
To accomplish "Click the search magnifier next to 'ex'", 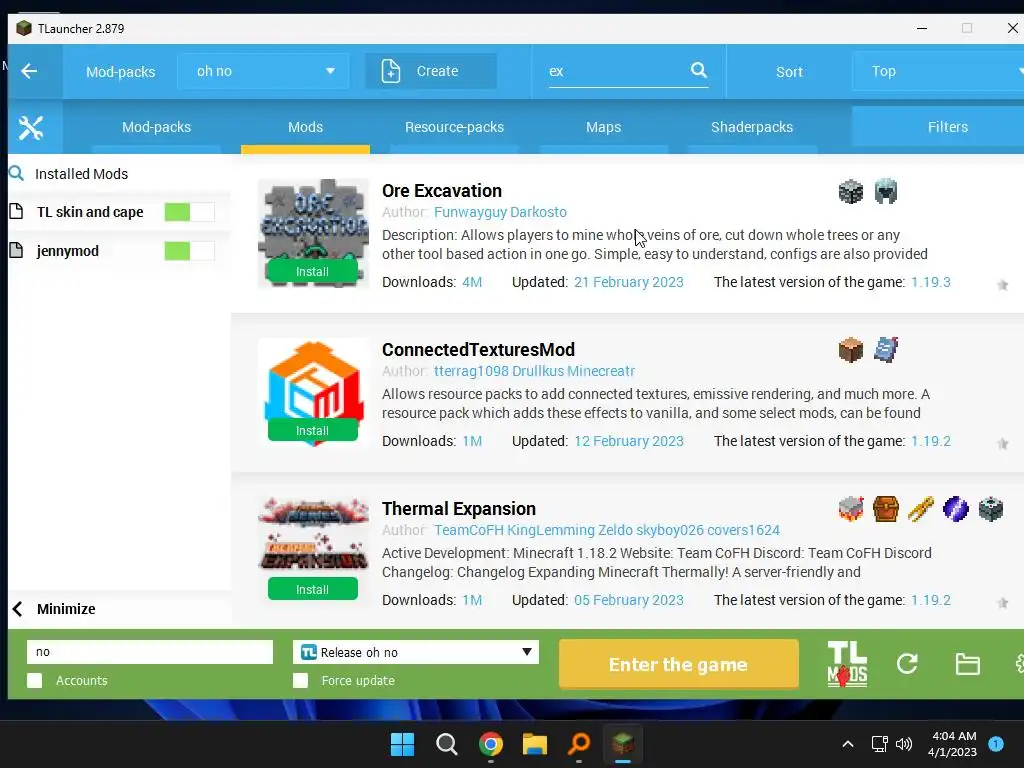I will click(699, 70).
